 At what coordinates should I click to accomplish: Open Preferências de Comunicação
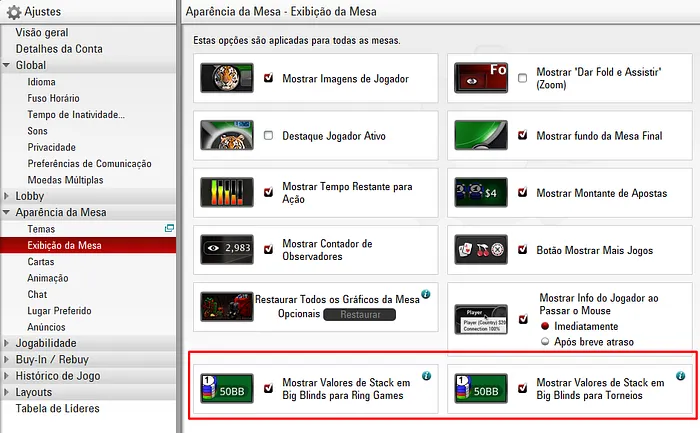pos(88,163)
